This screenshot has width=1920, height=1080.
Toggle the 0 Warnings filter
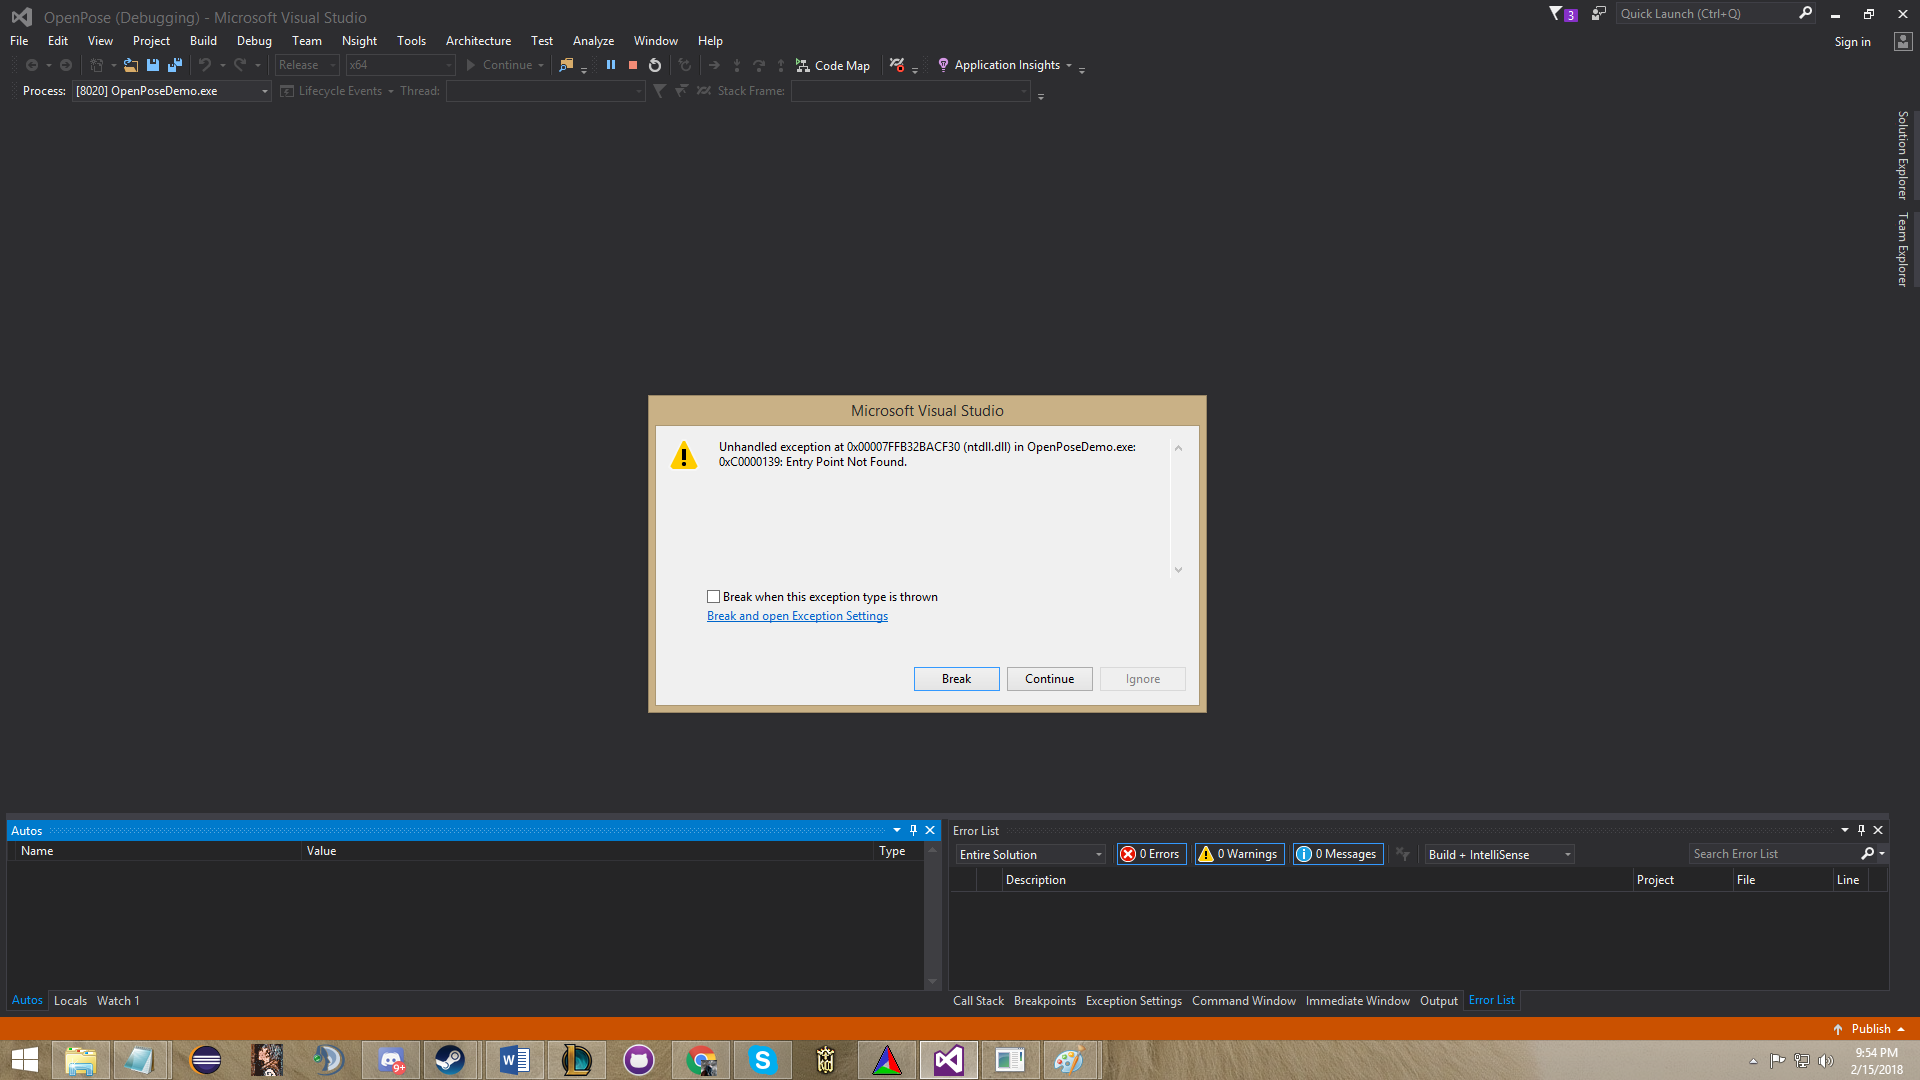point(1239,853)
